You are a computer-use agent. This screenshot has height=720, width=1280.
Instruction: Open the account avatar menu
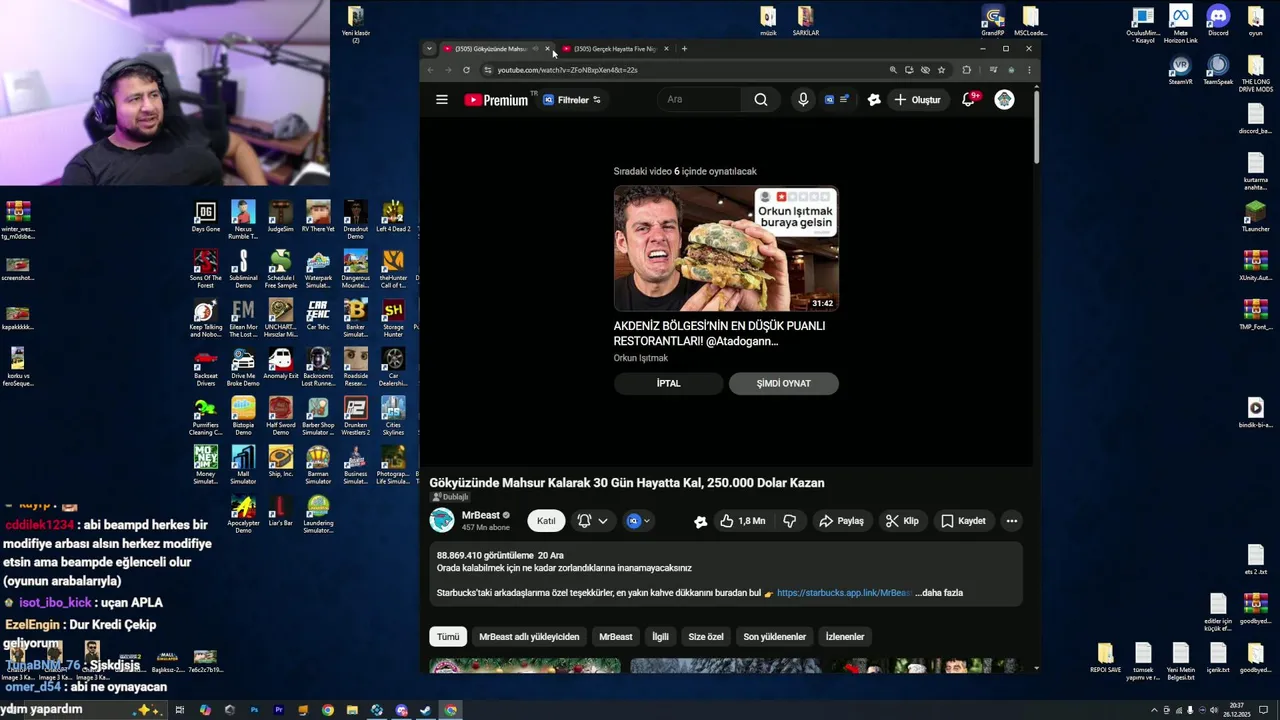1004,100
